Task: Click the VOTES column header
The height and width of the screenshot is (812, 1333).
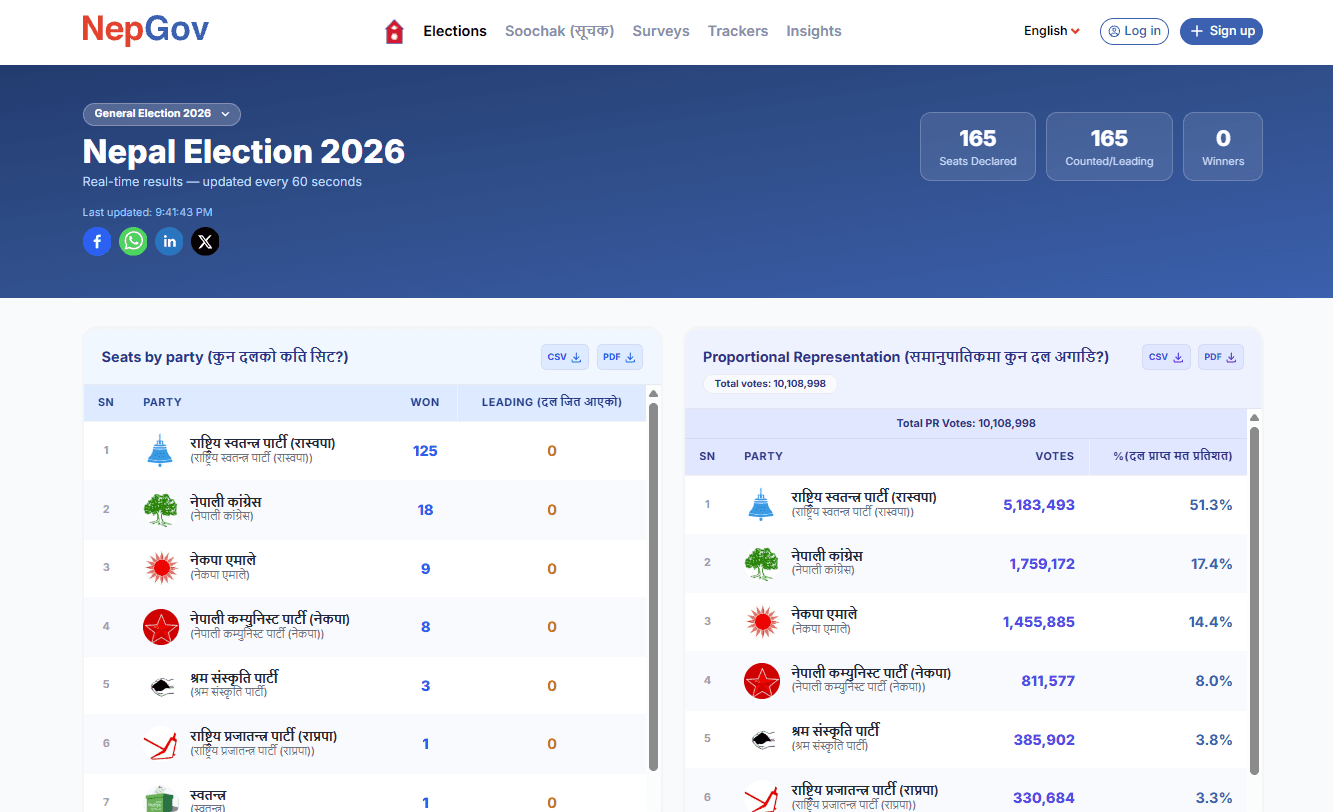Action: pyautogui.click(x=1055, y=456)
